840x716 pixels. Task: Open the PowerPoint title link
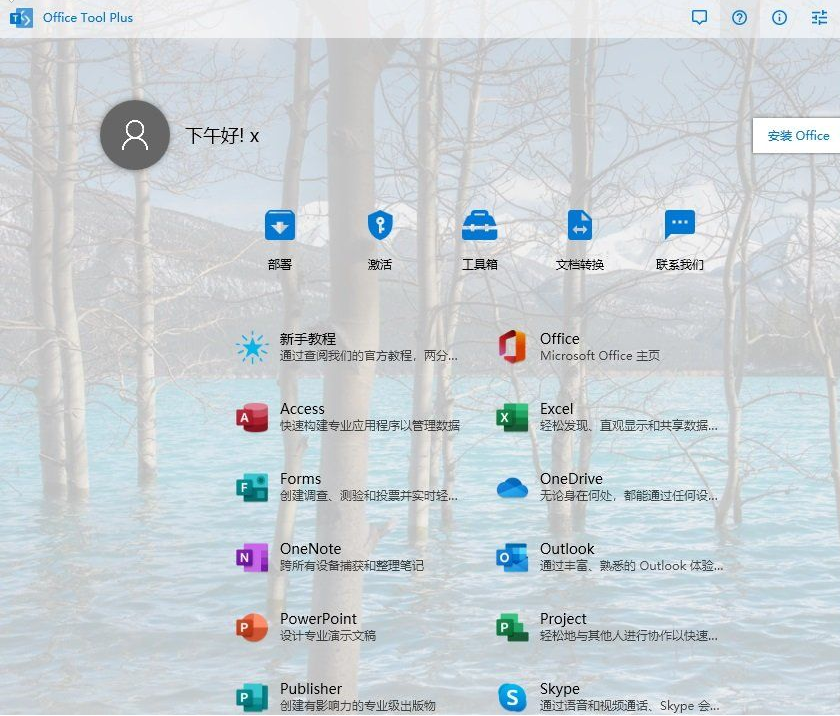pos(318,619)
